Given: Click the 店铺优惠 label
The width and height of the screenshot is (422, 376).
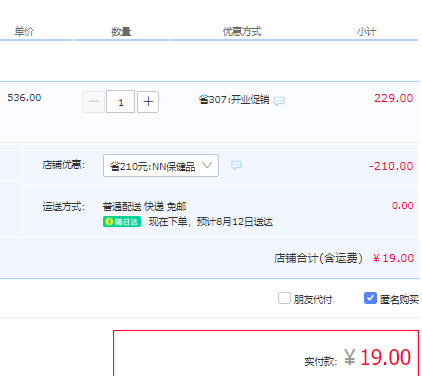Looking at the screenshot, I should (64, 165).
